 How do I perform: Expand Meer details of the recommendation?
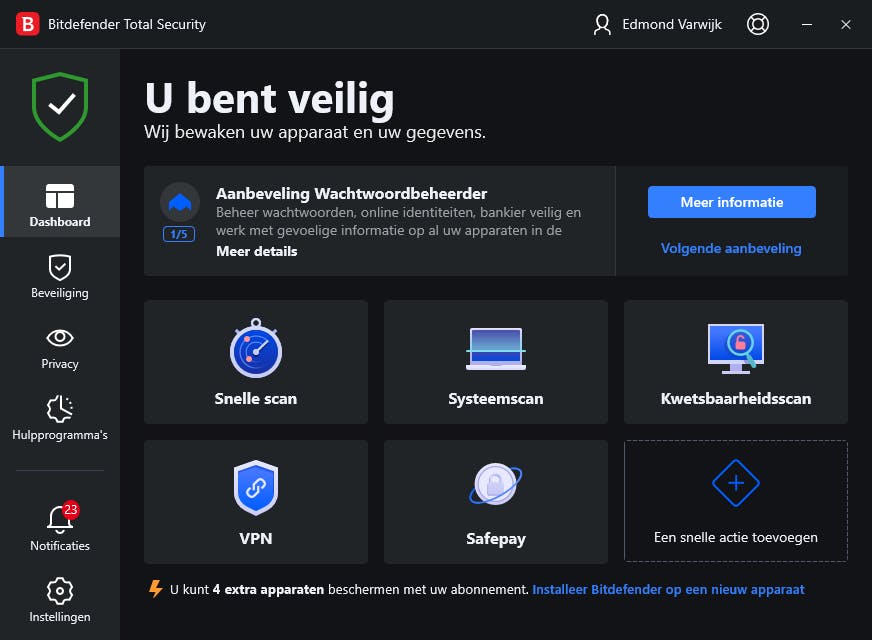[256, 251]
